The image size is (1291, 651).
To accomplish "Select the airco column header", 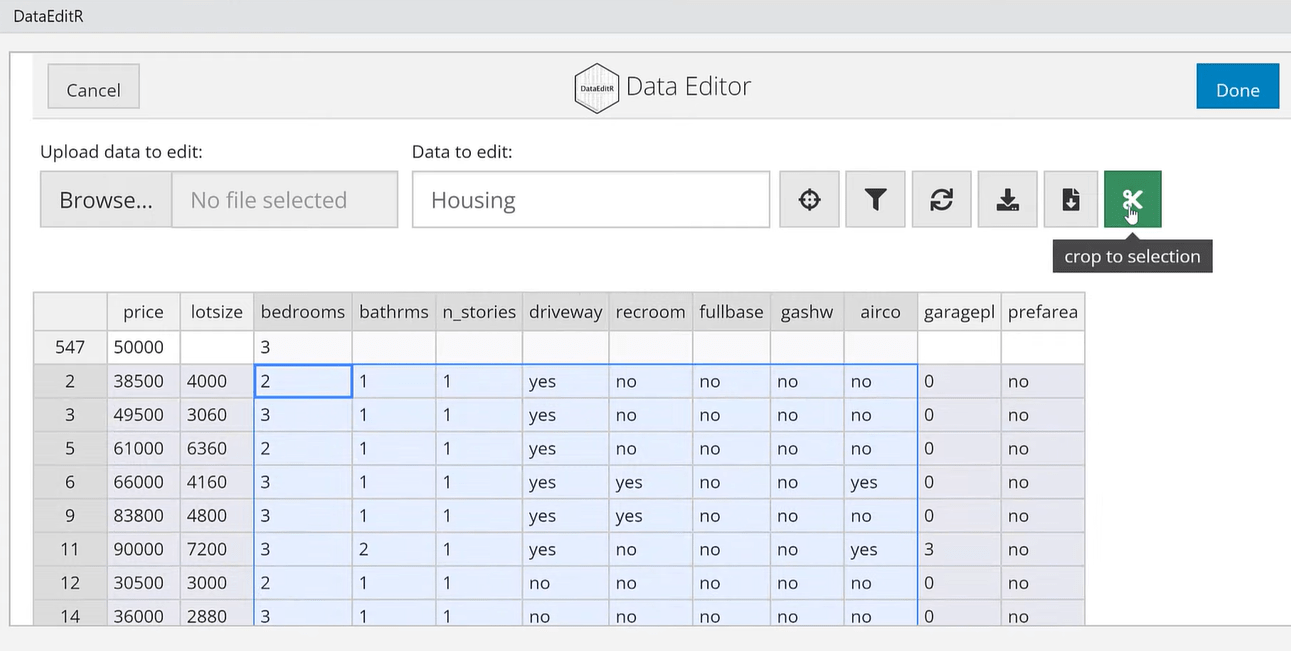I will tap(881, 312).
